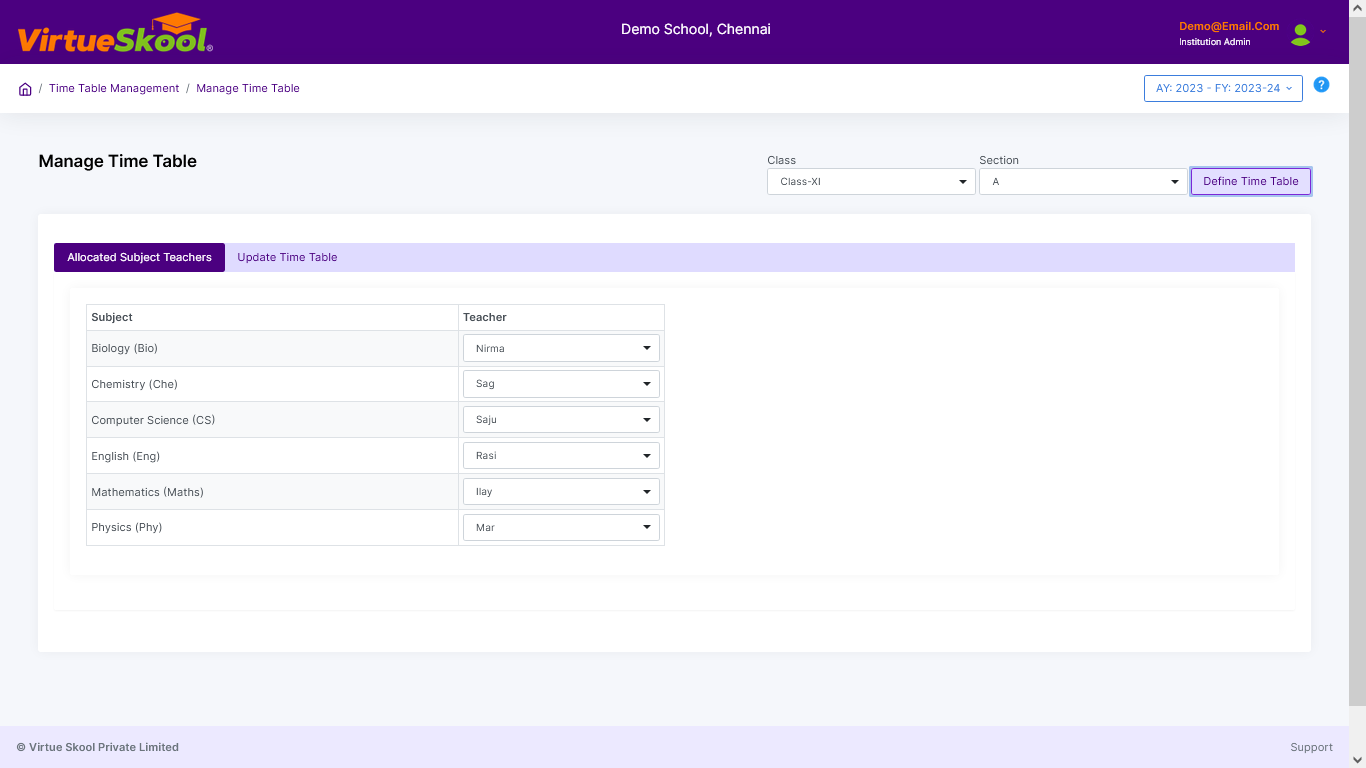The width and height of the screenshot is (1366, 768).
Task: Open Mathematics teacher dropdown showing Ilay
Action: tap(561, 492)
